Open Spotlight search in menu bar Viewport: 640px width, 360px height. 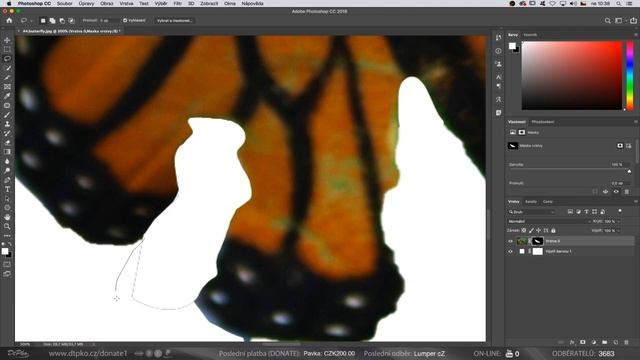(619, 3)
